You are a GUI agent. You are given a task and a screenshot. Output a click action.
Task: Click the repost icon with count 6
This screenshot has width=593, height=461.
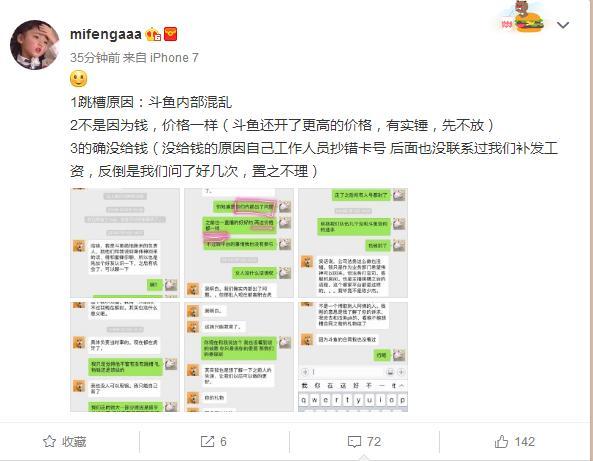point(214,441)
